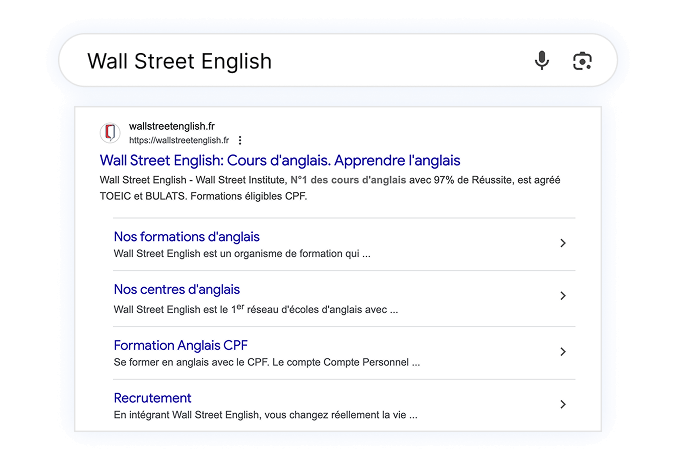The height and width of the screenshot is (469, 676).
Task: Click the snippet about réseau d'écoles d'anglais
Action: coord(256,310)
